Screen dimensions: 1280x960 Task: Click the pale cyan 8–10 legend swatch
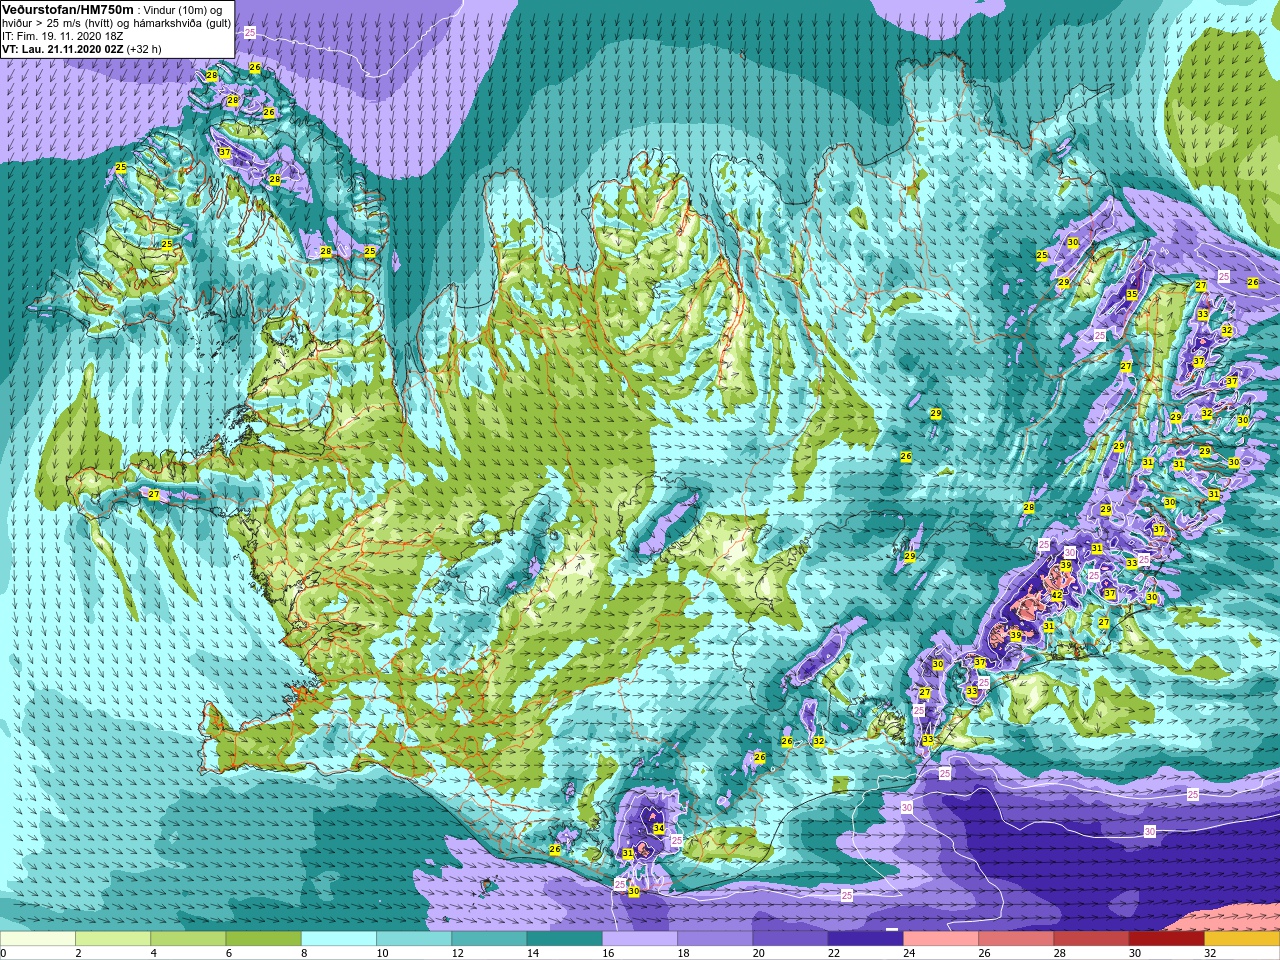coord(339,939)
